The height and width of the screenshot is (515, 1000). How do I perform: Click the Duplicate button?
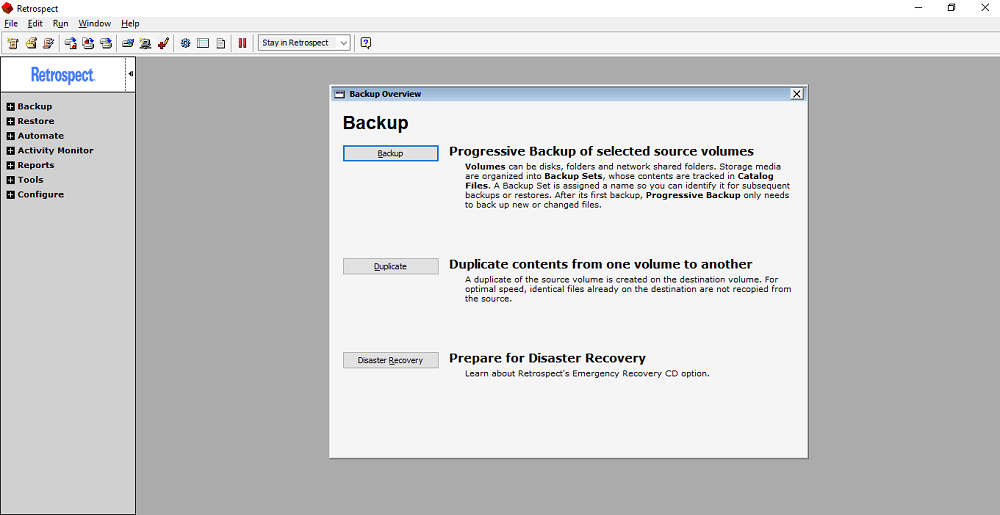coord(390,266)
